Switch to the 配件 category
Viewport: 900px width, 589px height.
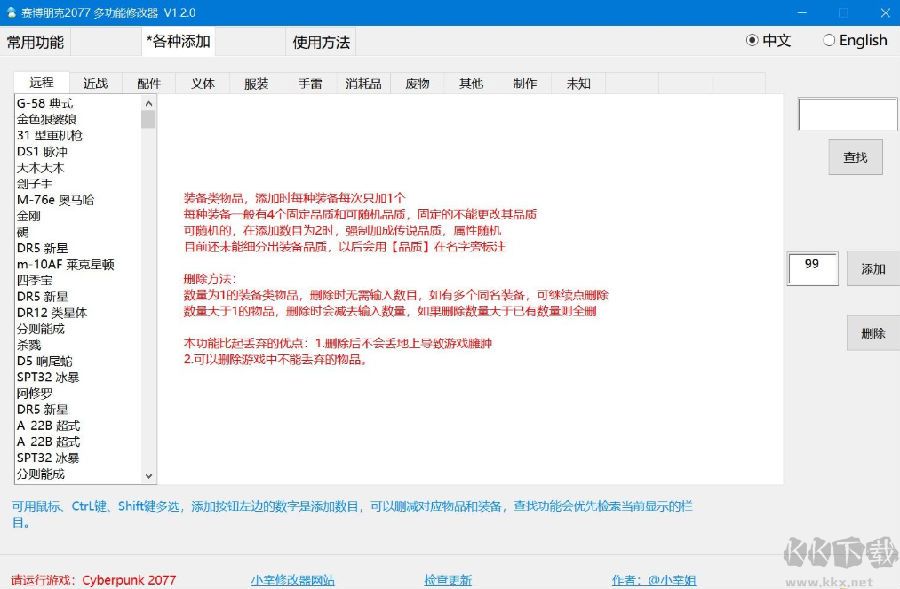pos(148,83)
